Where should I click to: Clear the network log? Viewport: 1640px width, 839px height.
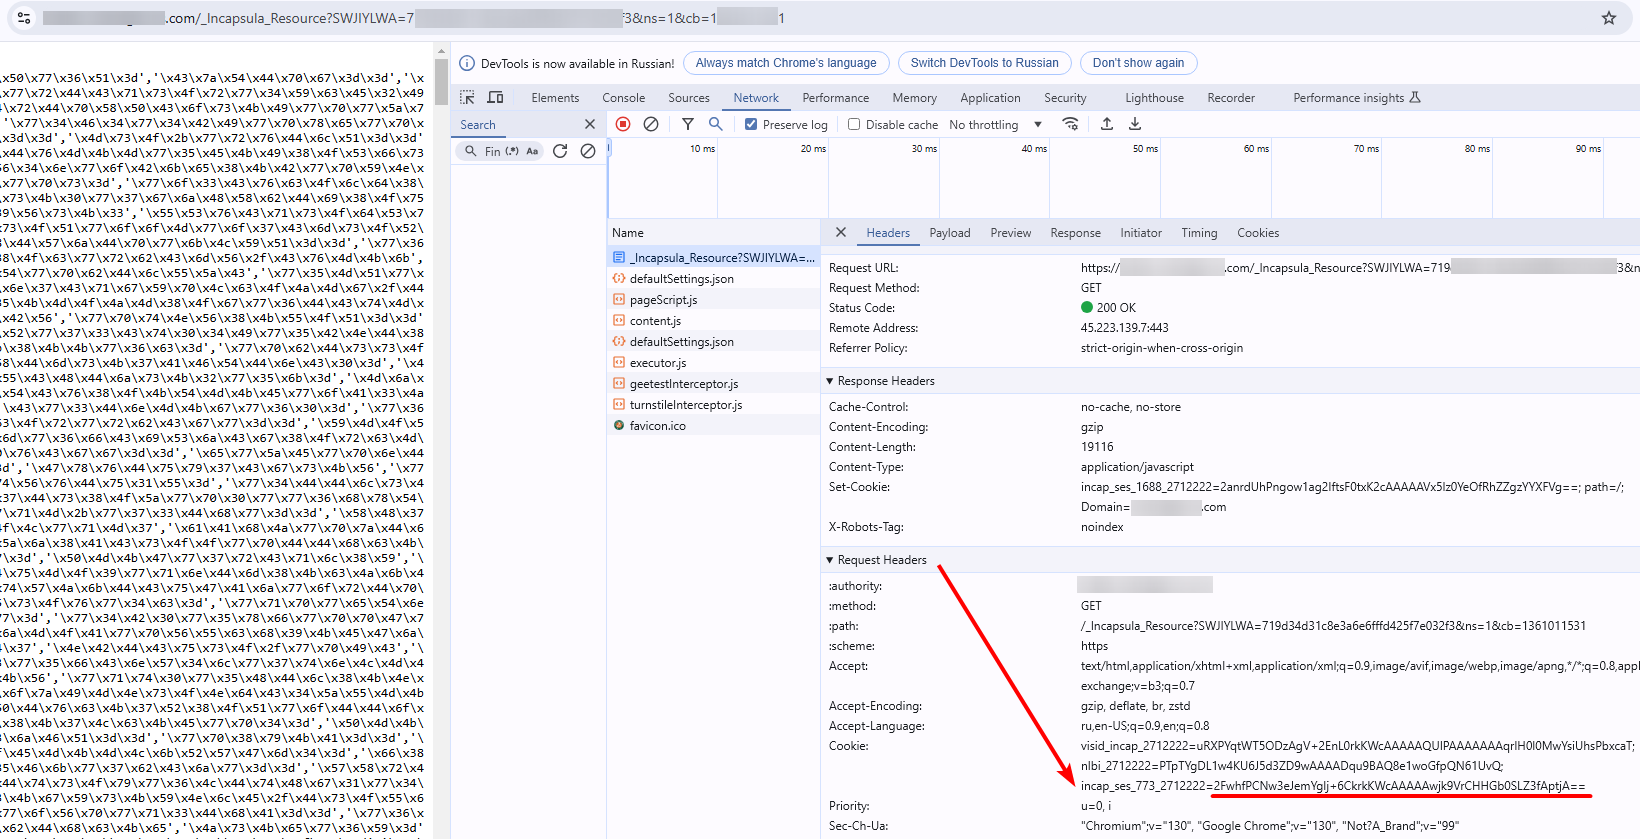coord(651,124)
